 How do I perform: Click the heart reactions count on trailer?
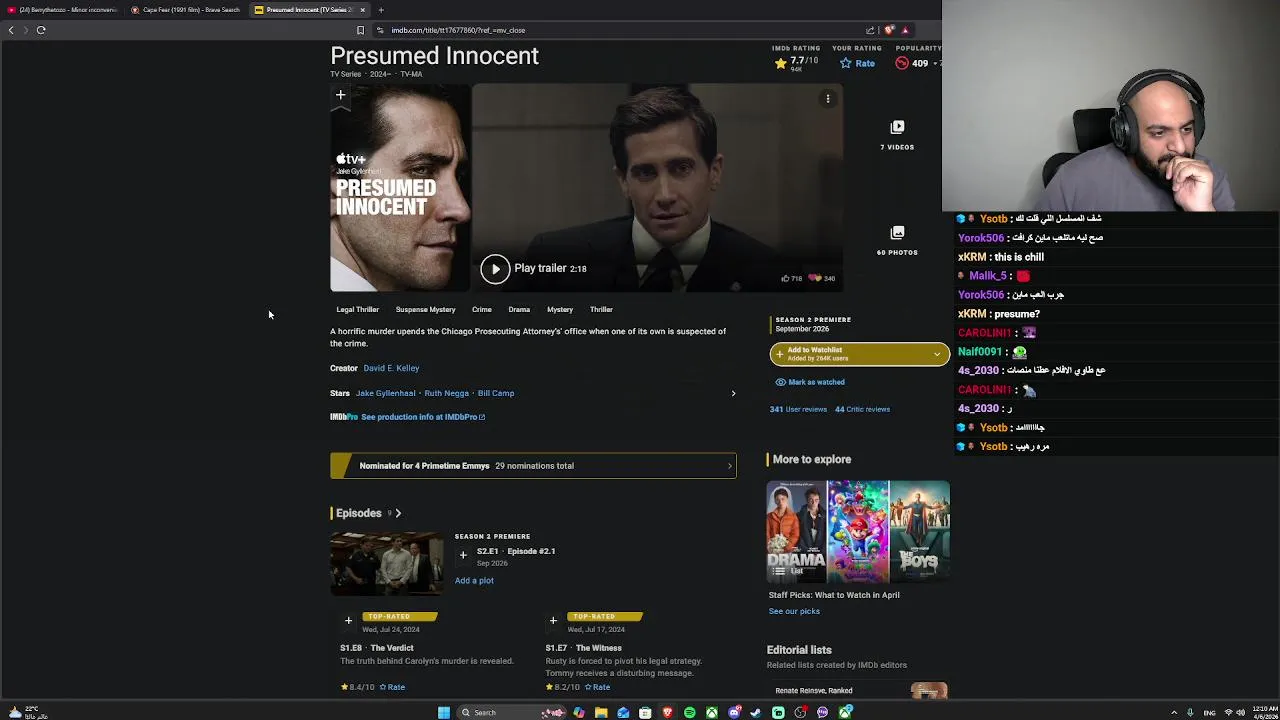tap(821, 278)
